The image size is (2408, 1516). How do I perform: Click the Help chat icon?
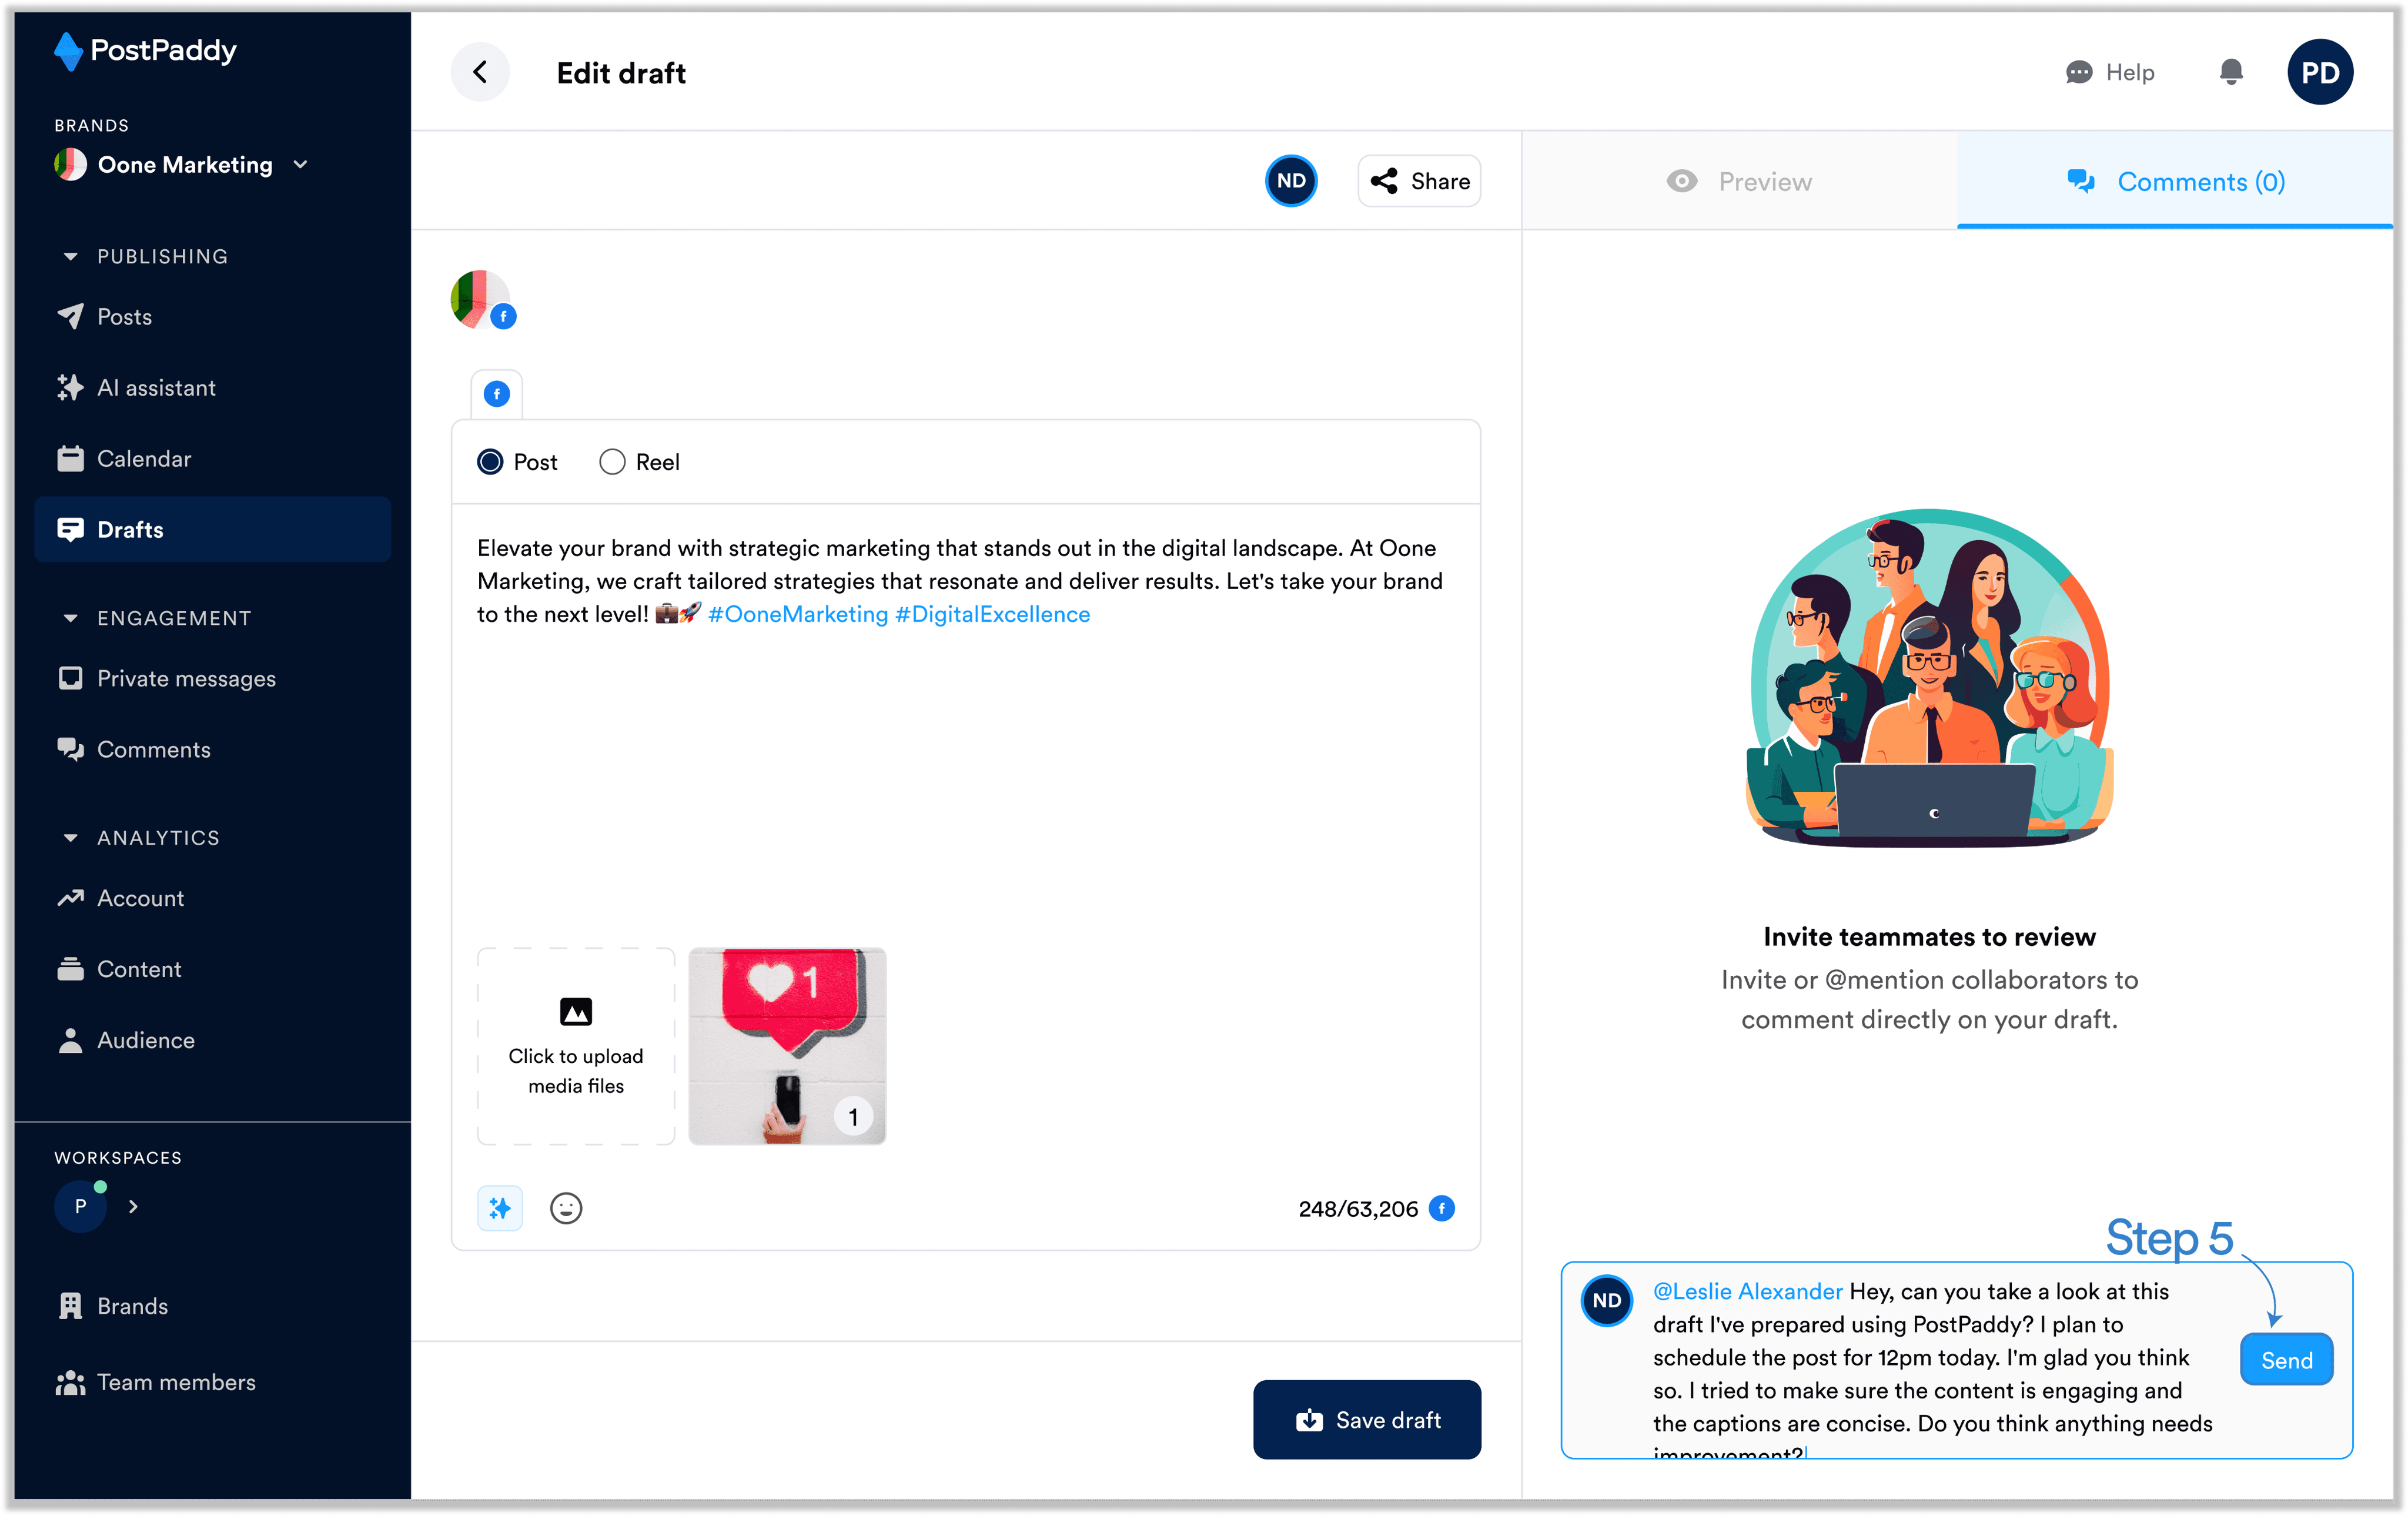click(2078, 72)
